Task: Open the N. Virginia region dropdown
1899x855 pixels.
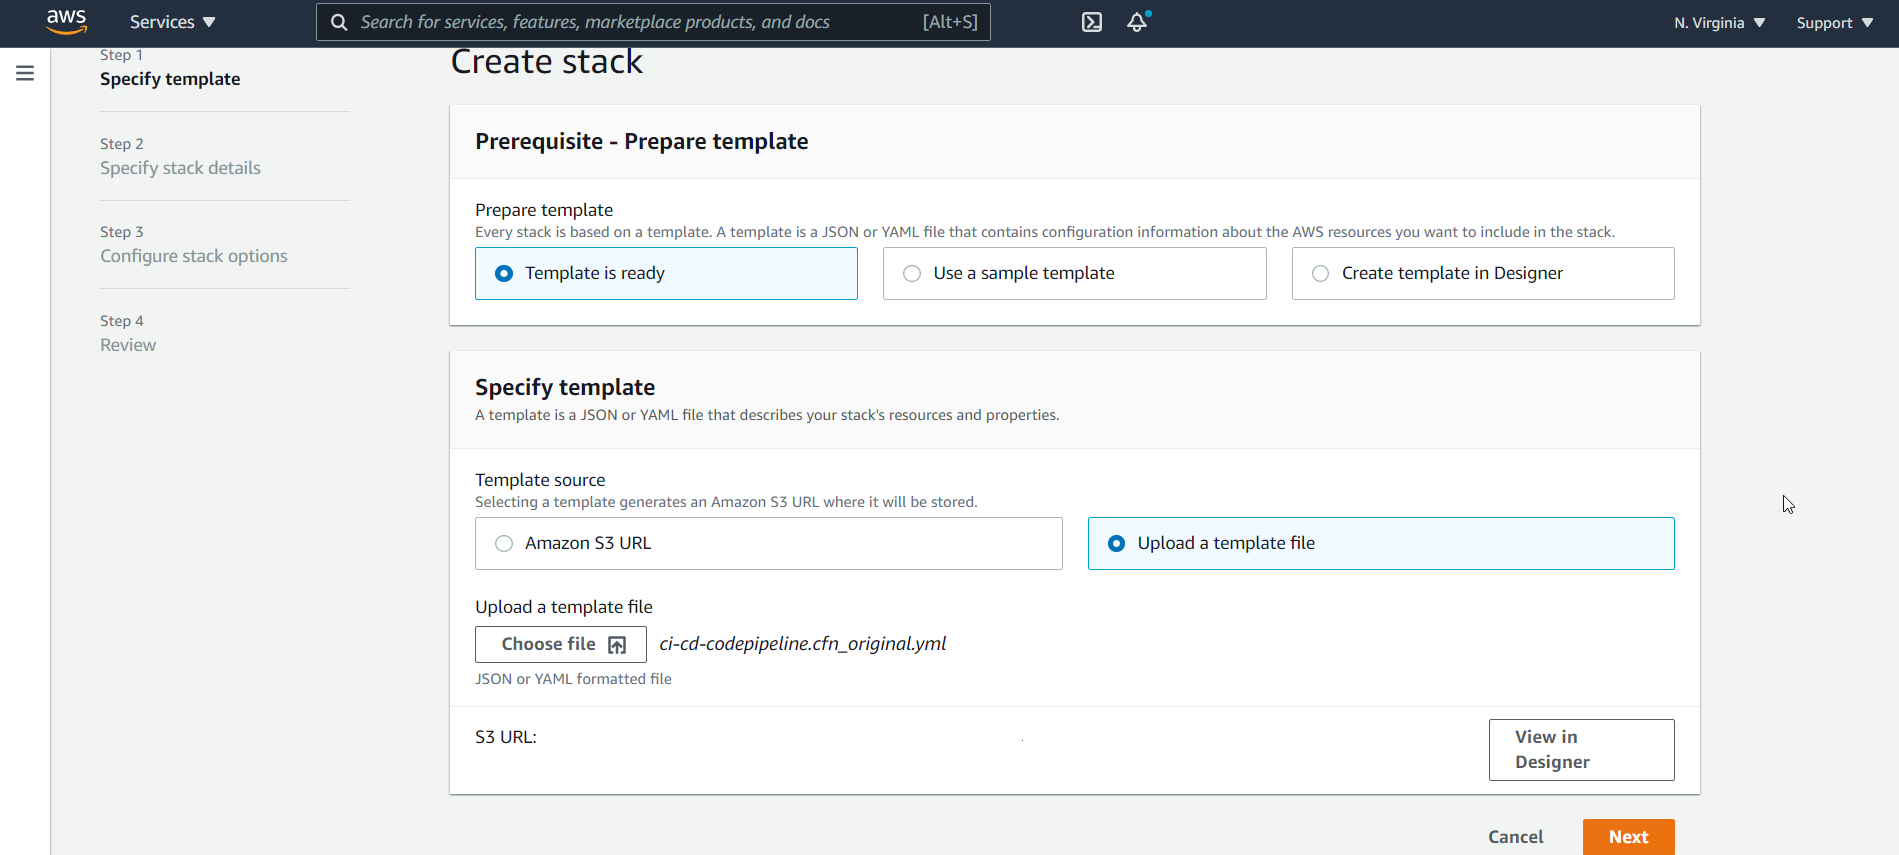Action: 1719,22
